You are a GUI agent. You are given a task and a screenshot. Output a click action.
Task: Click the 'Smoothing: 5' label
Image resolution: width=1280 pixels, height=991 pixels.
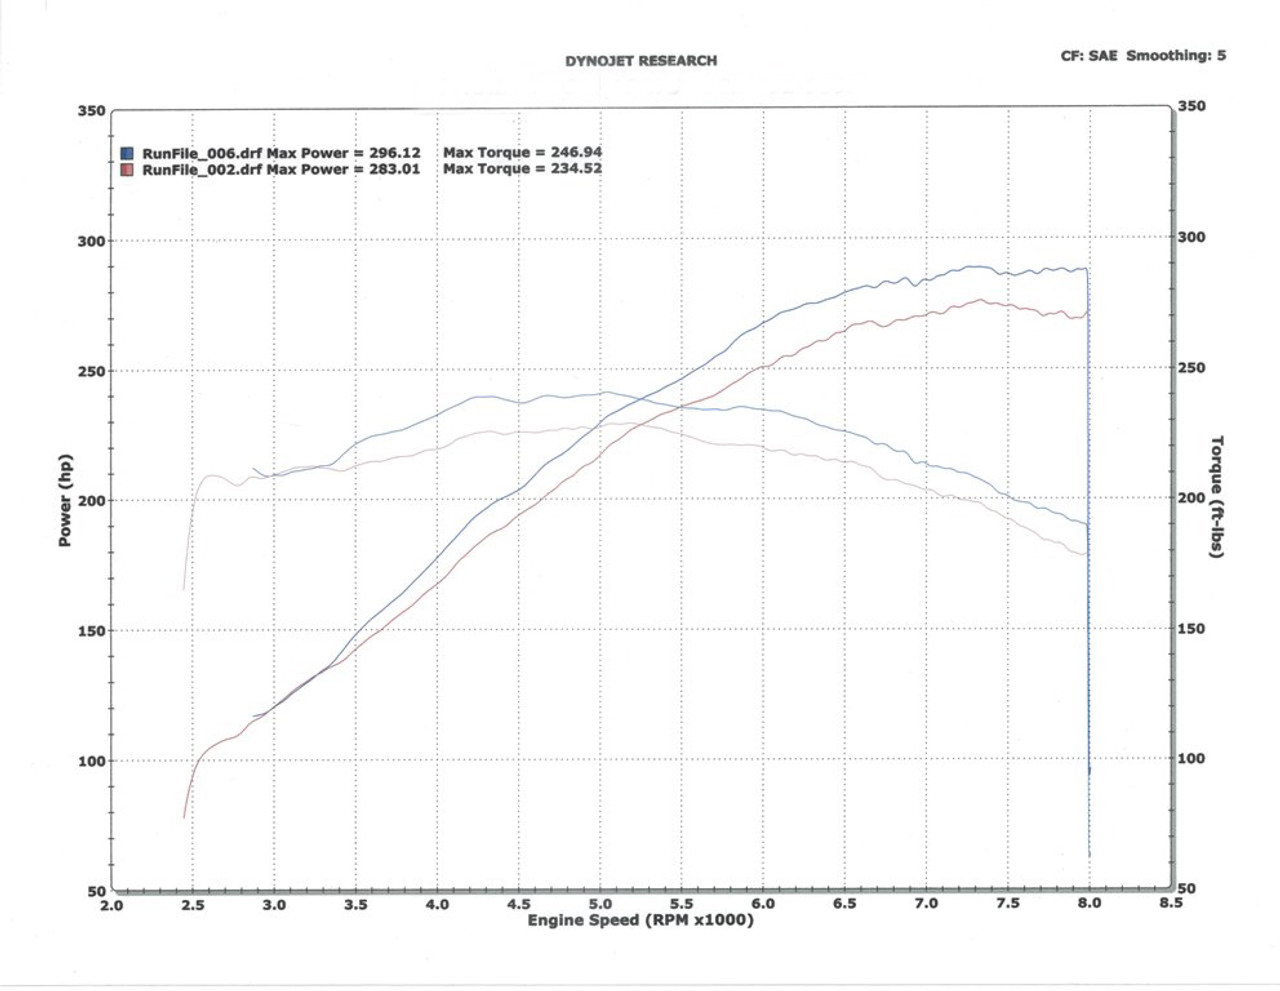click(x=1176, y=56)
